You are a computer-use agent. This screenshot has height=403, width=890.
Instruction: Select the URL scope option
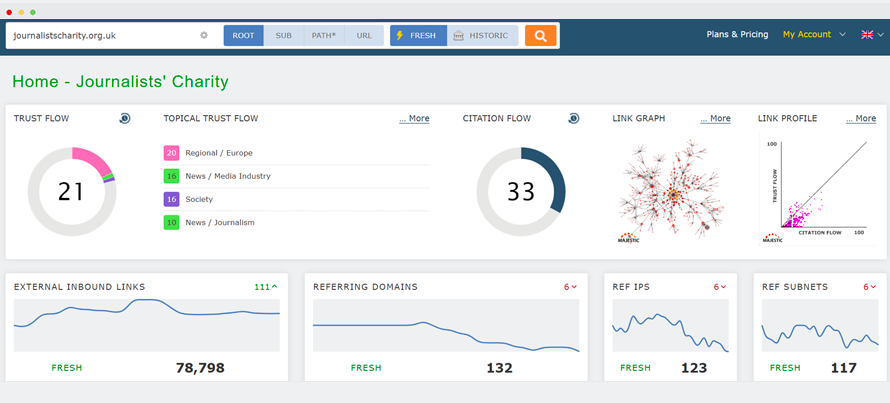click(364, 35)
